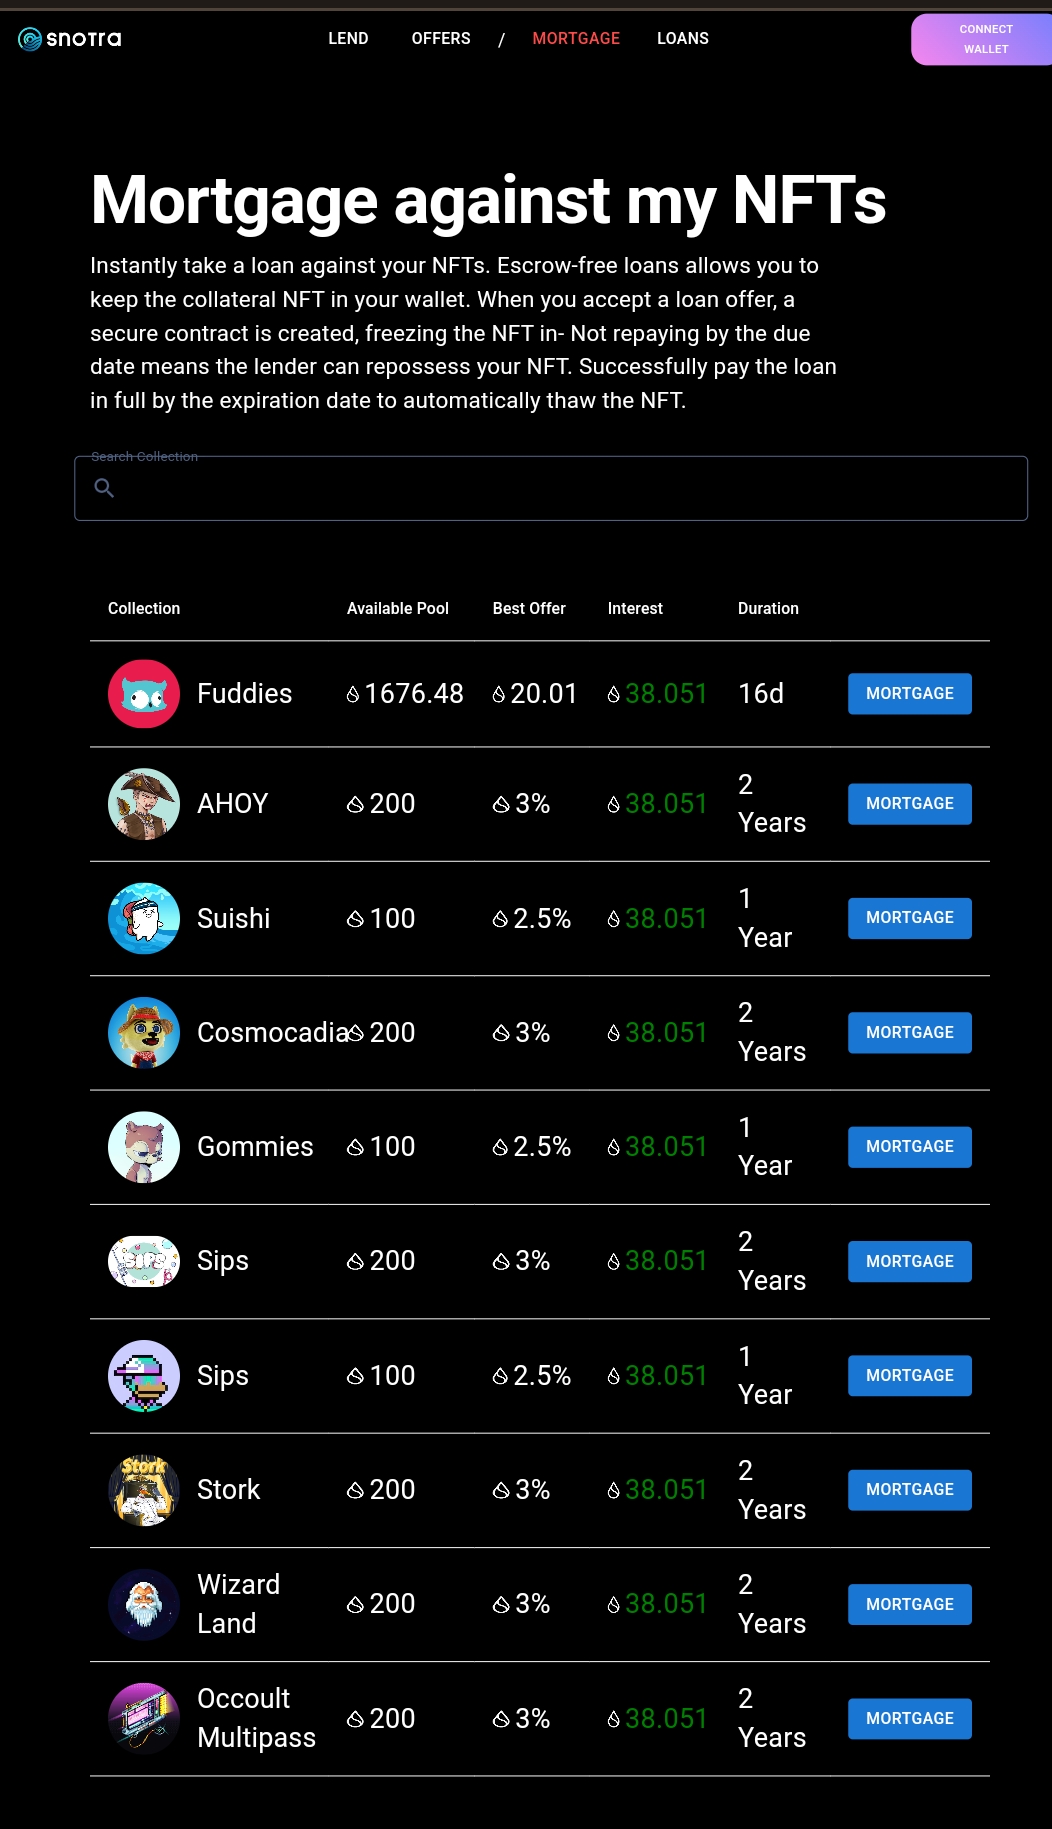Image resolution: width=1052 pixels, height=1829 pixels.
Task: Click the Fuddies collection avatar
Action: [x=143, y=693]
